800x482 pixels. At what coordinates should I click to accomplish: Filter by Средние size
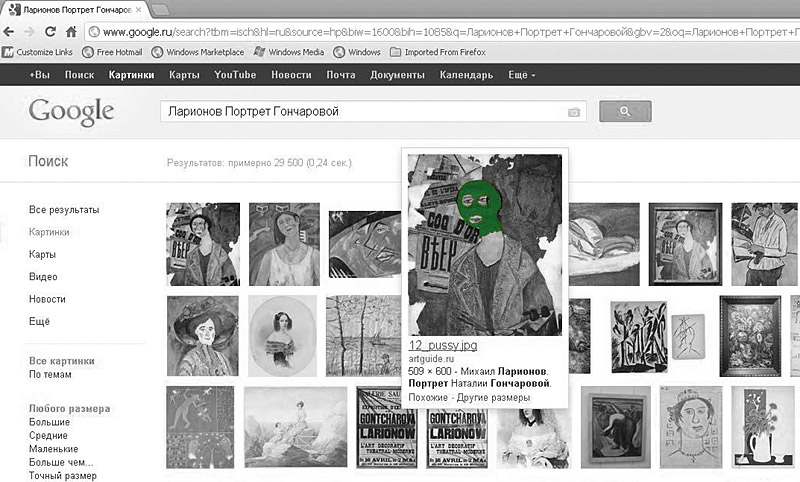click(48, 436)
